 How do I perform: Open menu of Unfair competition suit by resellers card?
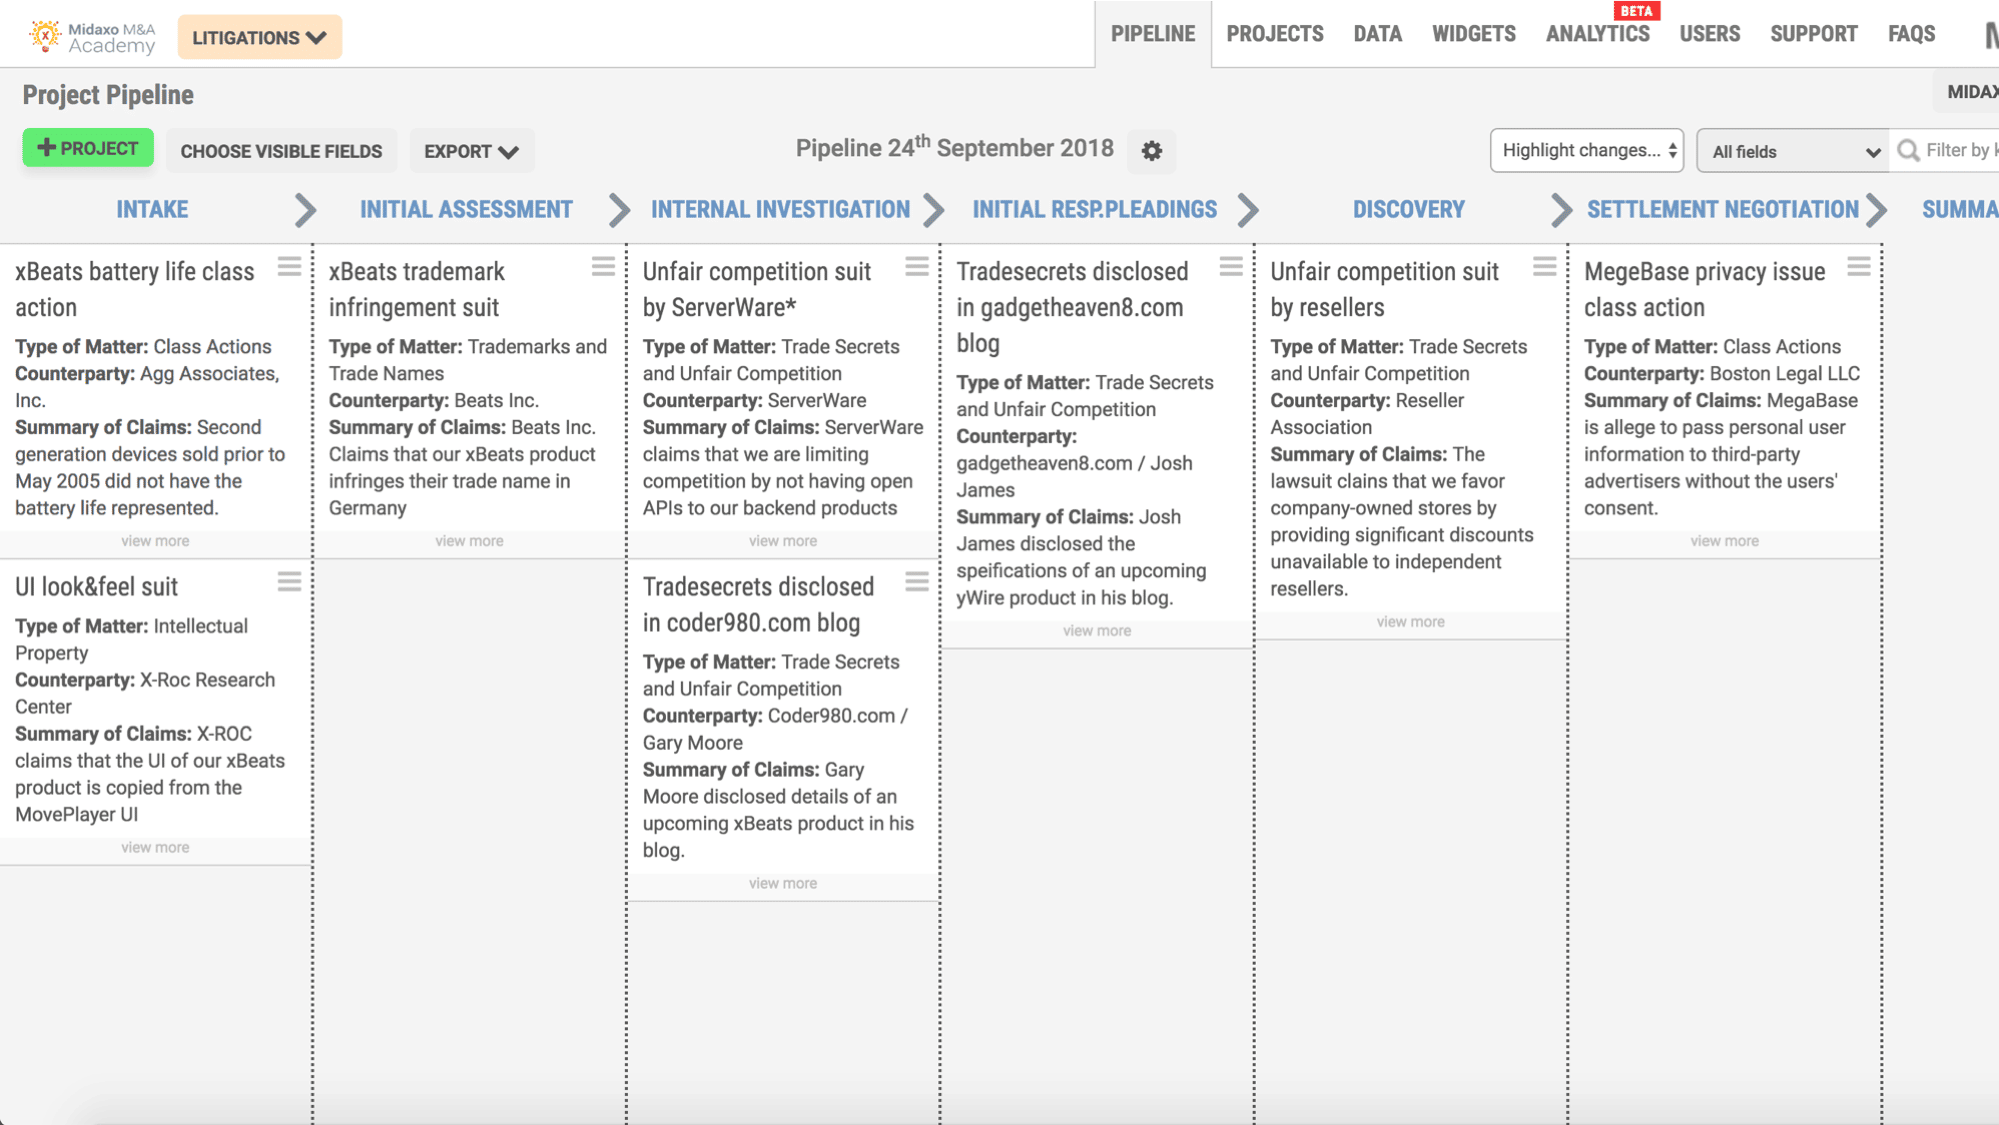1545,267
